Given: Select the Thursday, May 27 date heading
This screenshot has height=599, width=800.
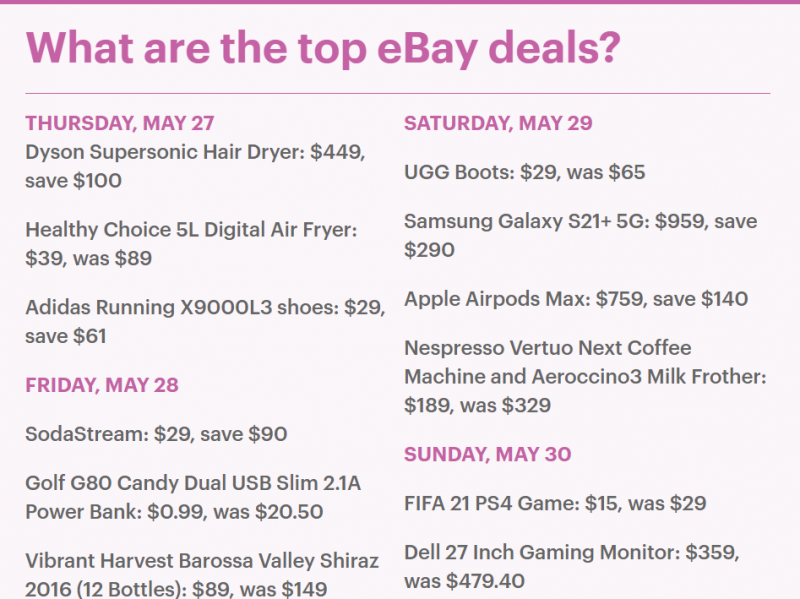Looking at the screenshot, I should 120,123.
